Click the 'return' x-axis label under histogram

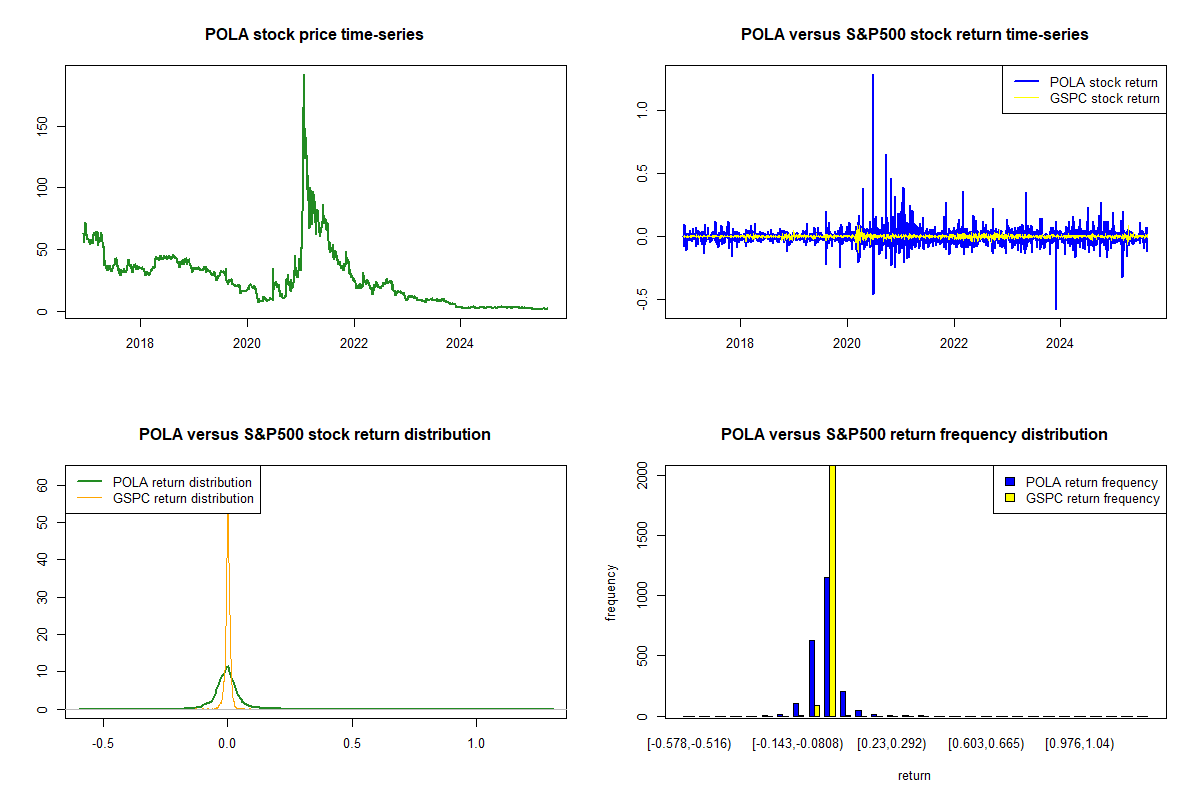tap(914, 775)
